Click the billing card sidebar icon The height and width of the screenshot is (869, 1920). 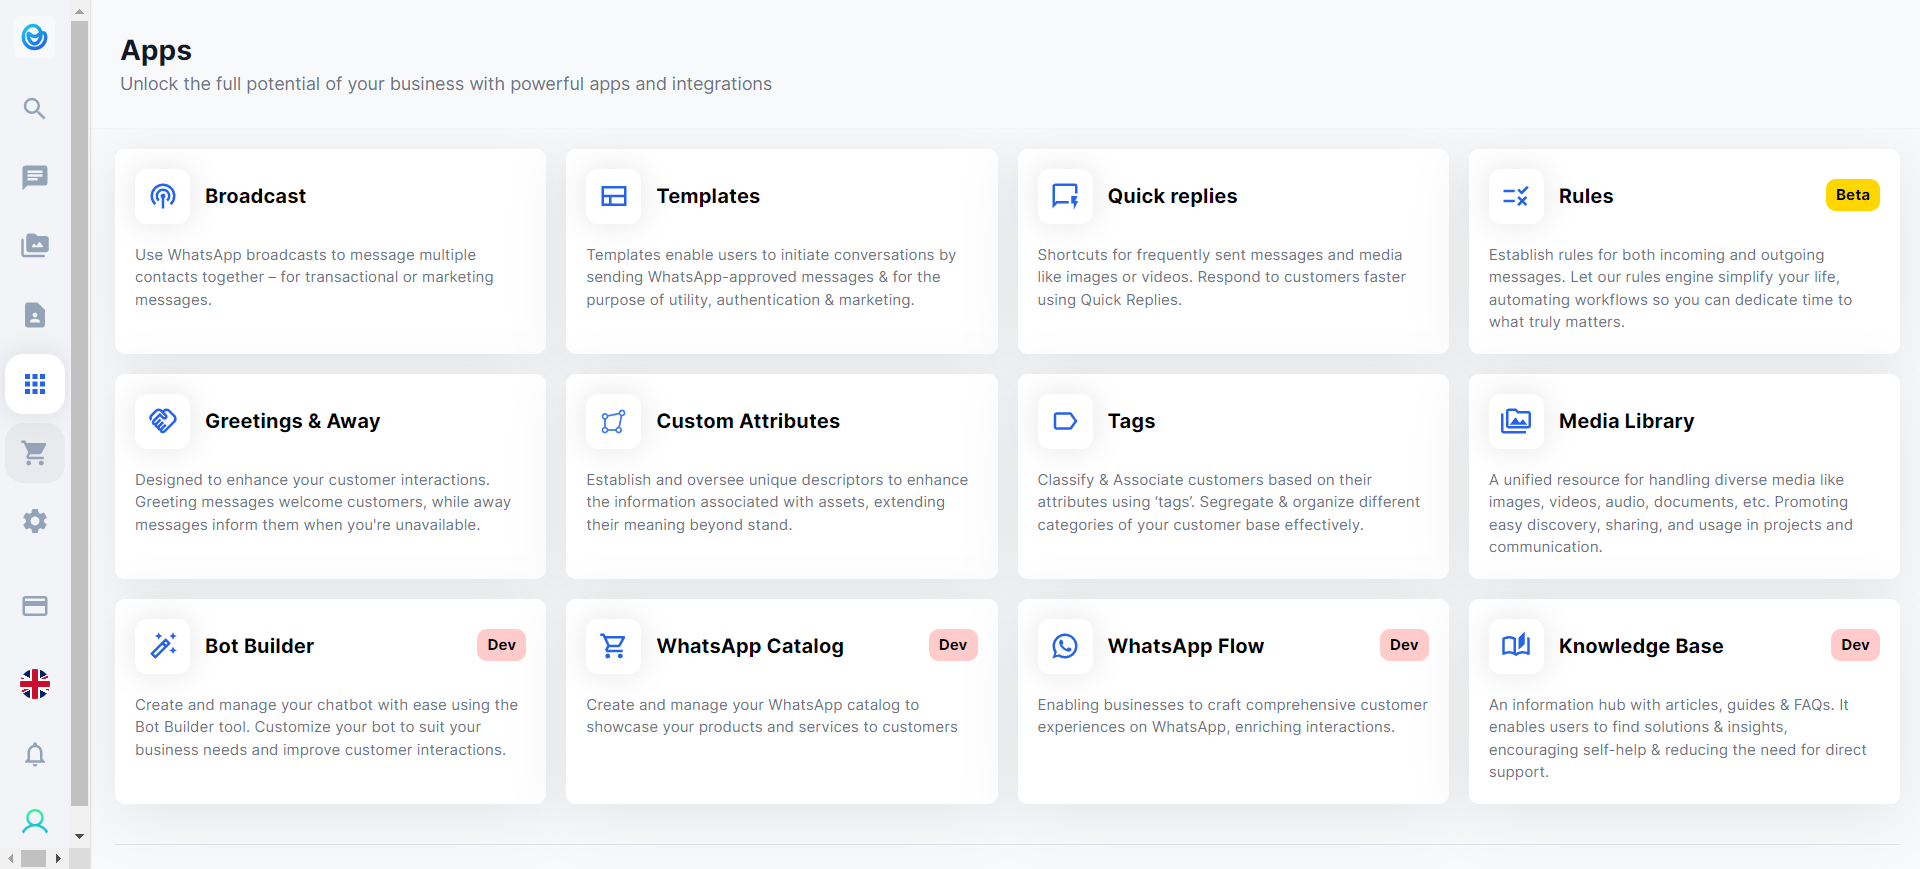(x=35, y=606)
